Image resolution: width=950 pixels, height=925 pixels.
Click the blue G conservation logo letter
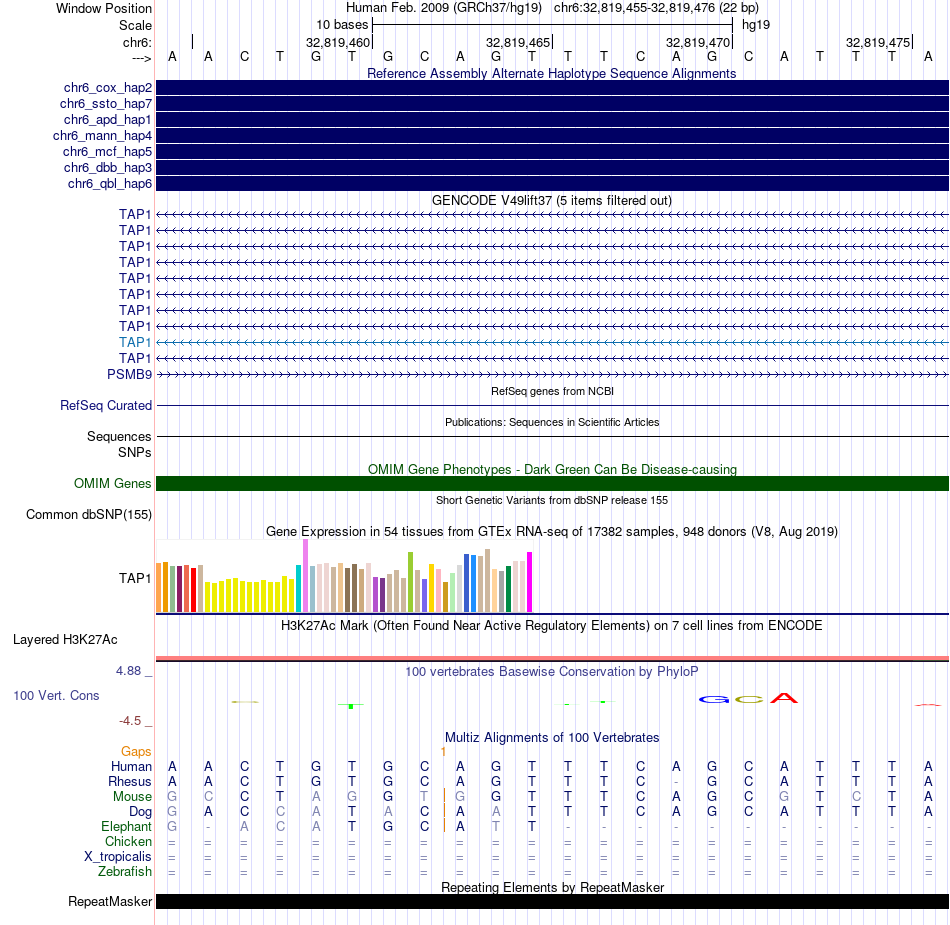714,699
